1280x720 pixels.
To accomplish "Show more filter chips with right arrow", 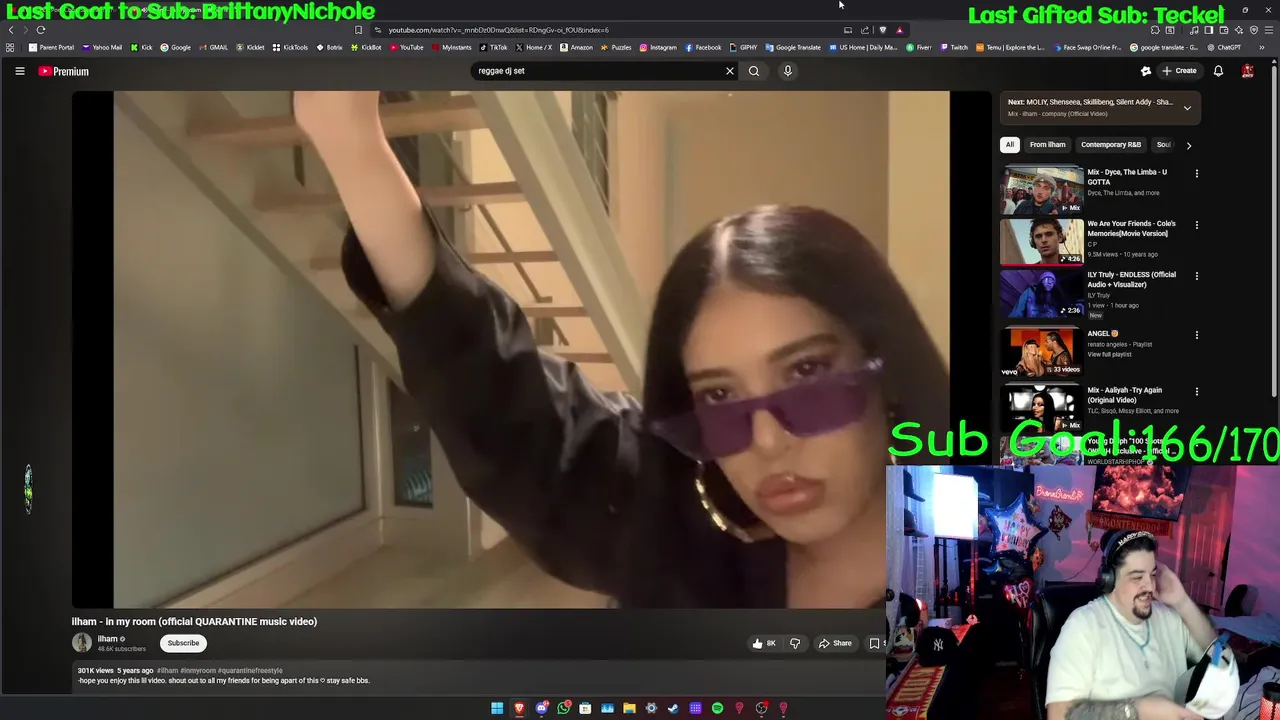I will click(x=1188, y=145).
